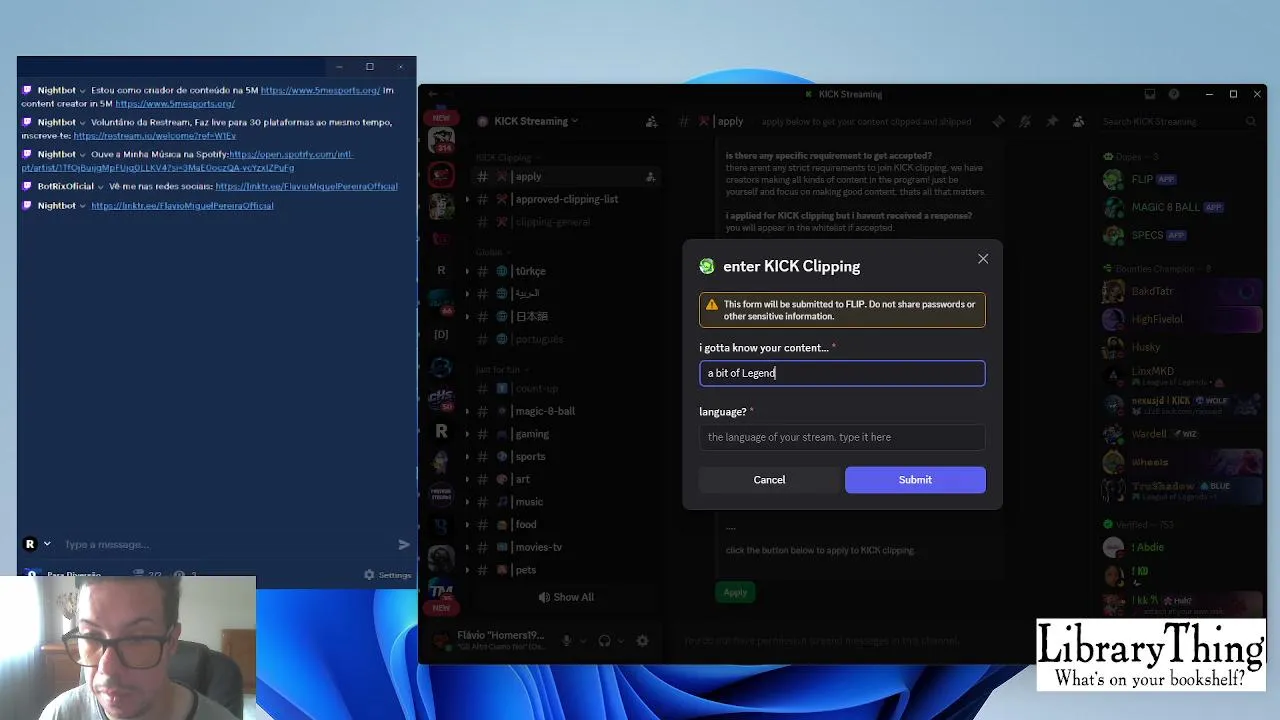1280x720 pixels.
Task: Select MAGIC 8 BALL app member
Action: click(x=1180, y=207)
